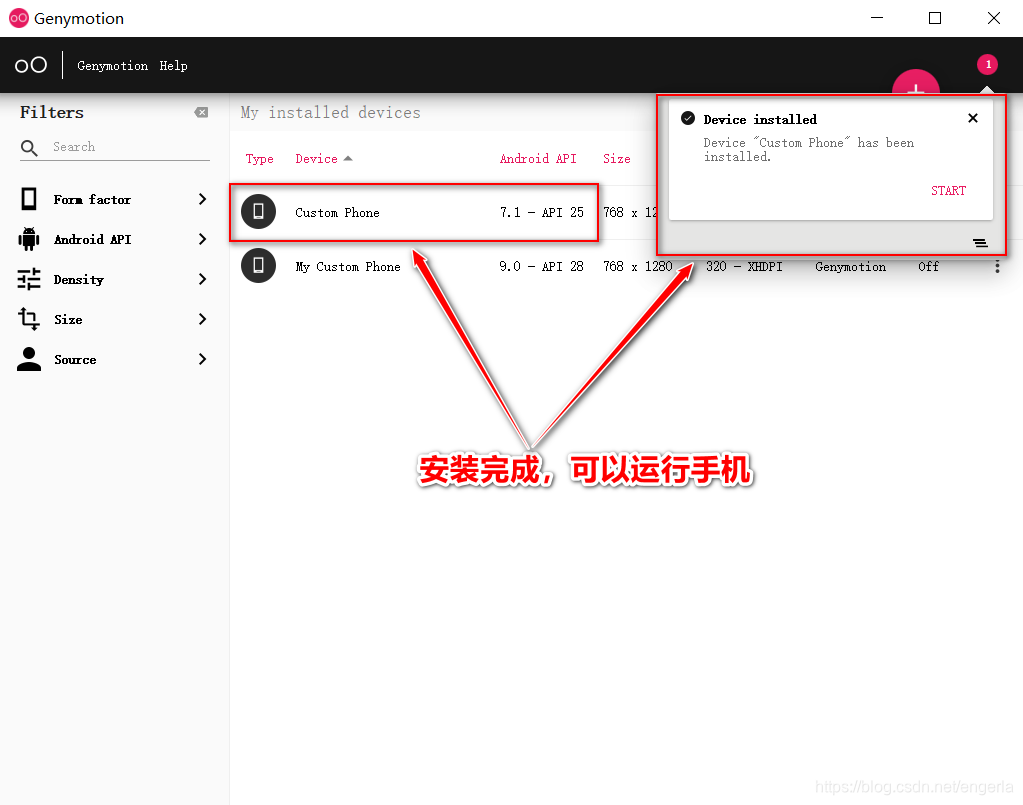This screenshot has width=1023, height=805.
Task: Click the Filters heading
Action: click(52, 112)
